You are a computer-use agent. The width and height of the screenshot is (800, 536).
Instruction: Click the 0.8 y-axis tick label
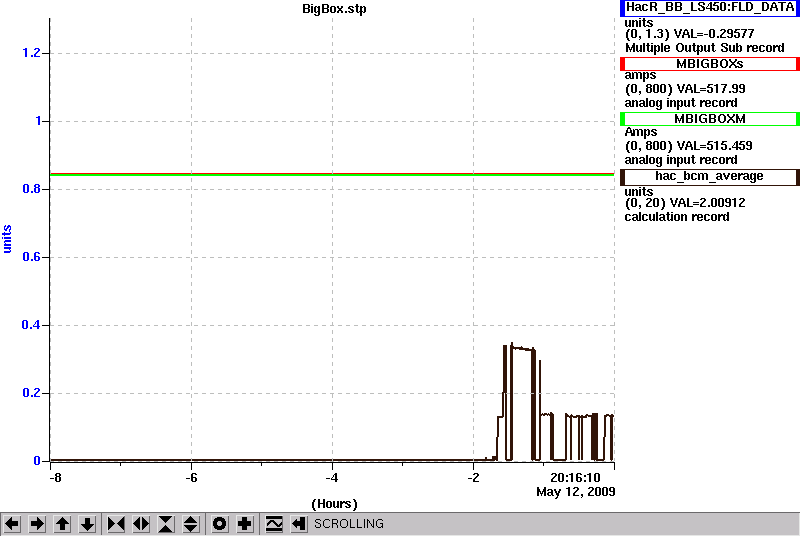point(31,189)
